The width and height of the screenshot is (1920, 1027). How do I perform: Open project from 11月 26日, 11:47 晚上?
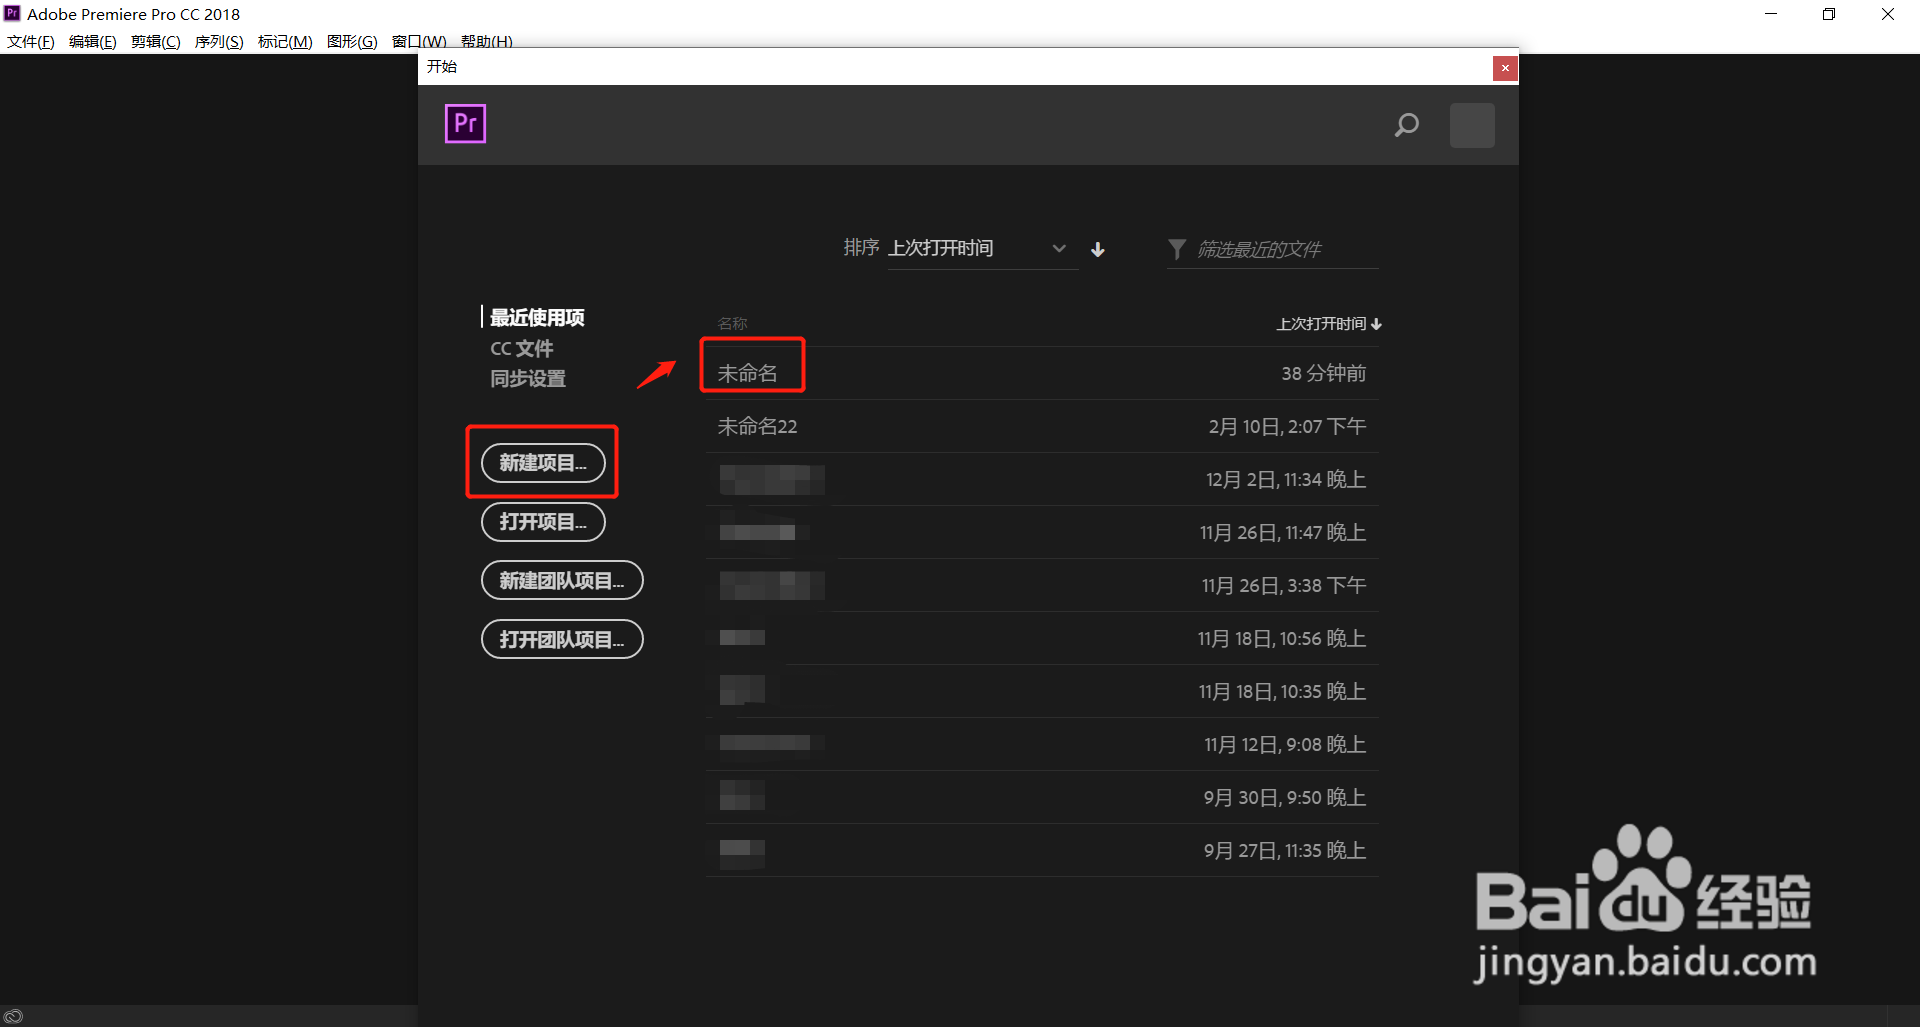pyautogui.click(x=1042, y=532)
